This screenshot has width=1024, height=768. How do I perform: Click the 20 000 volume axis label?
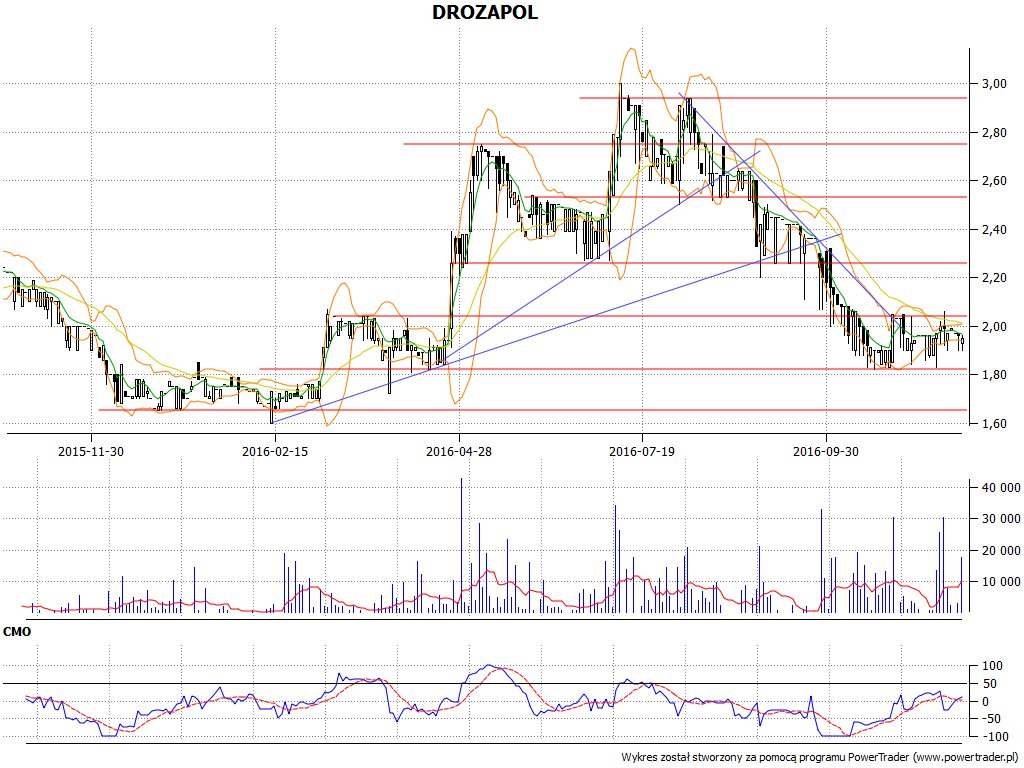(x=1000, y=551)
